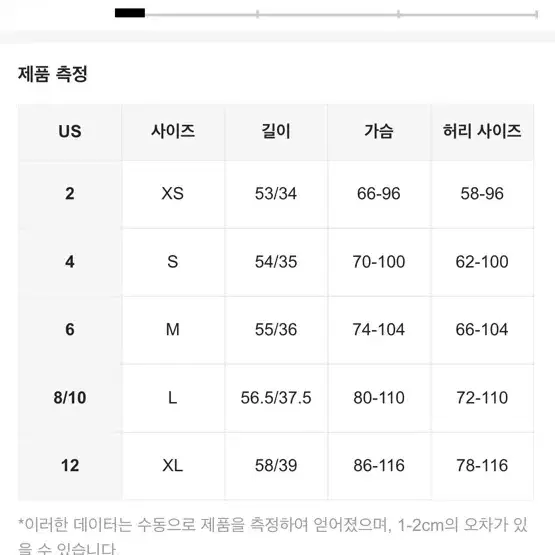Click US size 12 row label
The image size is (555, 555).
70,466
